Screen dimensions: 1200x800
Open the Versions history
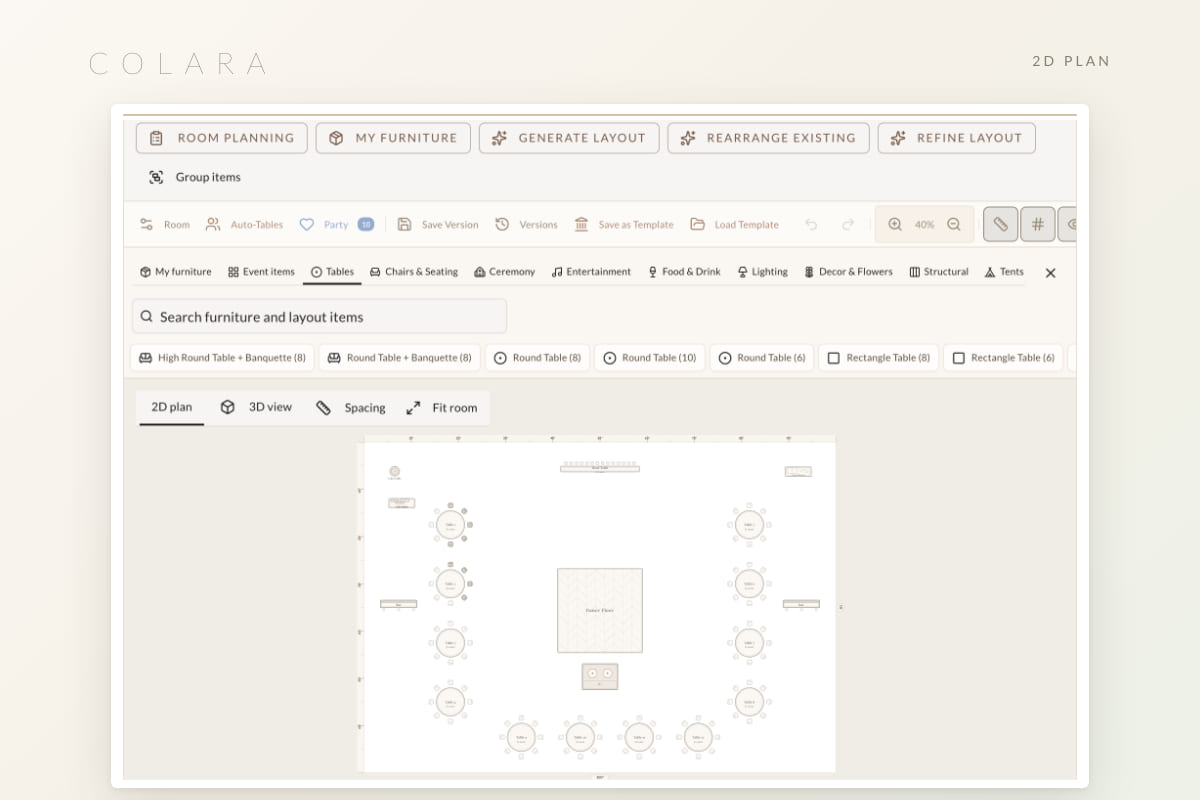point(526,225)
